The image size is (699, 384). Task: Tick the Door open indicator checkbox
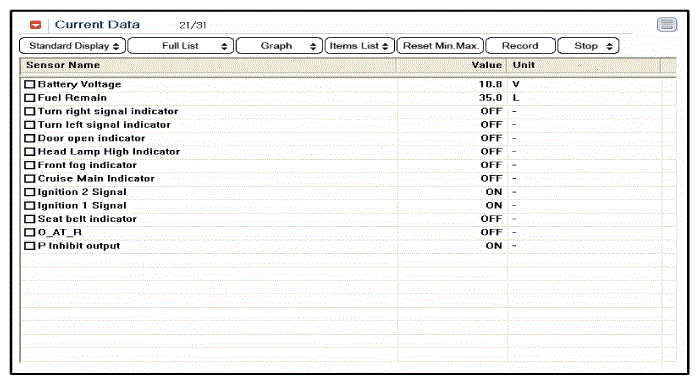point(30,138)
